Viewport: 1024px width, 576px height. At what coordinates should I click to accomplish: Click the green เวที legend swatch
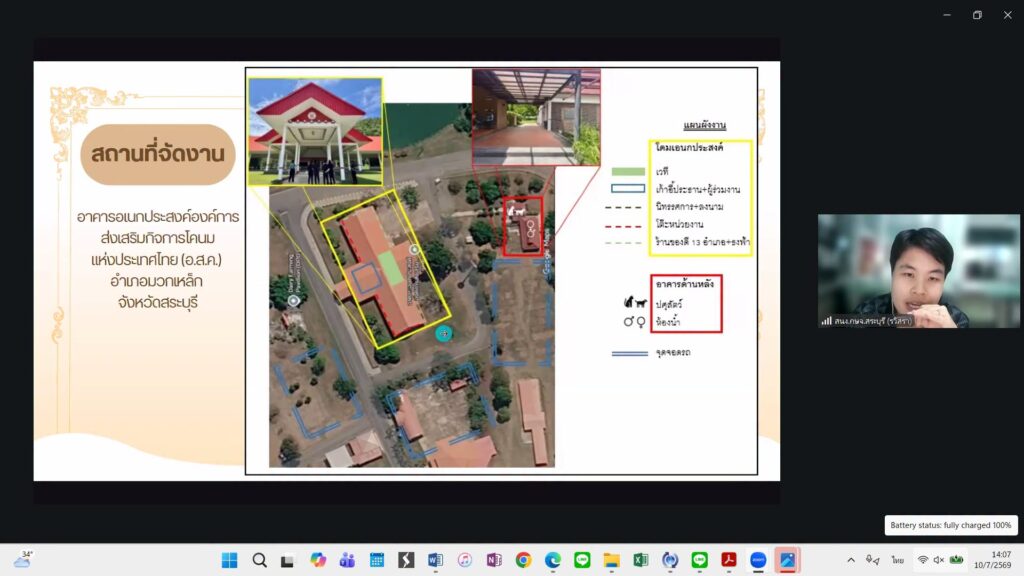(x=628, y=172)
